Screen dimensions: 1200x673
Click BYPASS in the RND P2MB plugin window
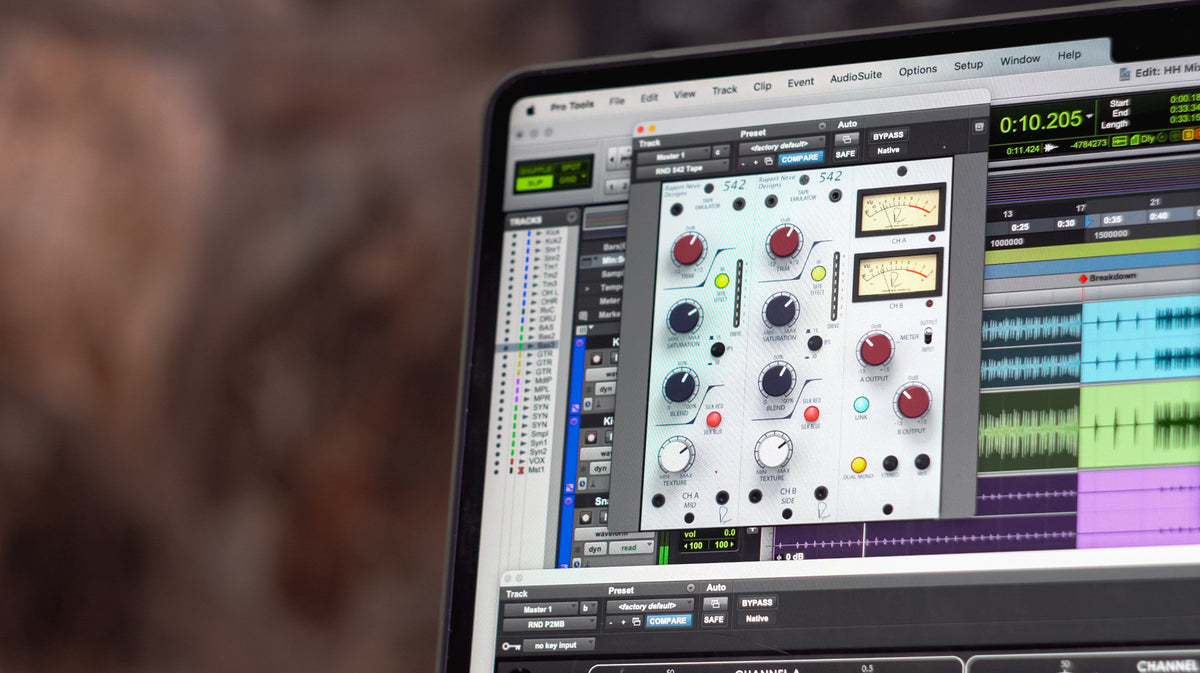point(757,603)
